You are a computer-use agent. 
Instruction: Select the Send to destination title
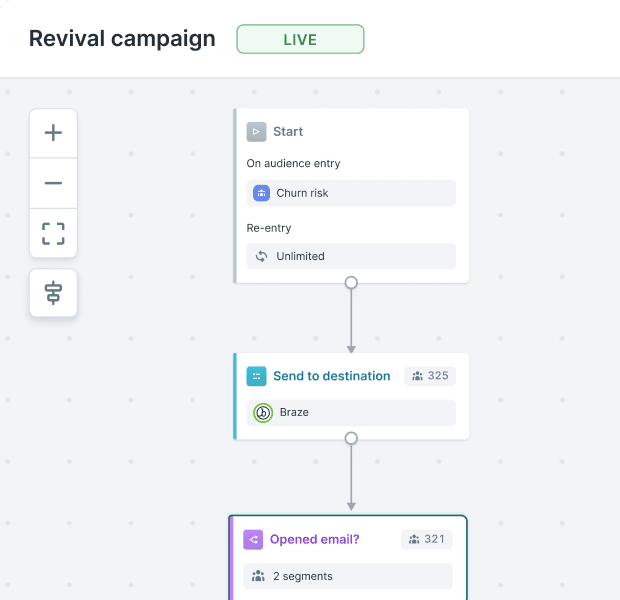click(331, 376)
